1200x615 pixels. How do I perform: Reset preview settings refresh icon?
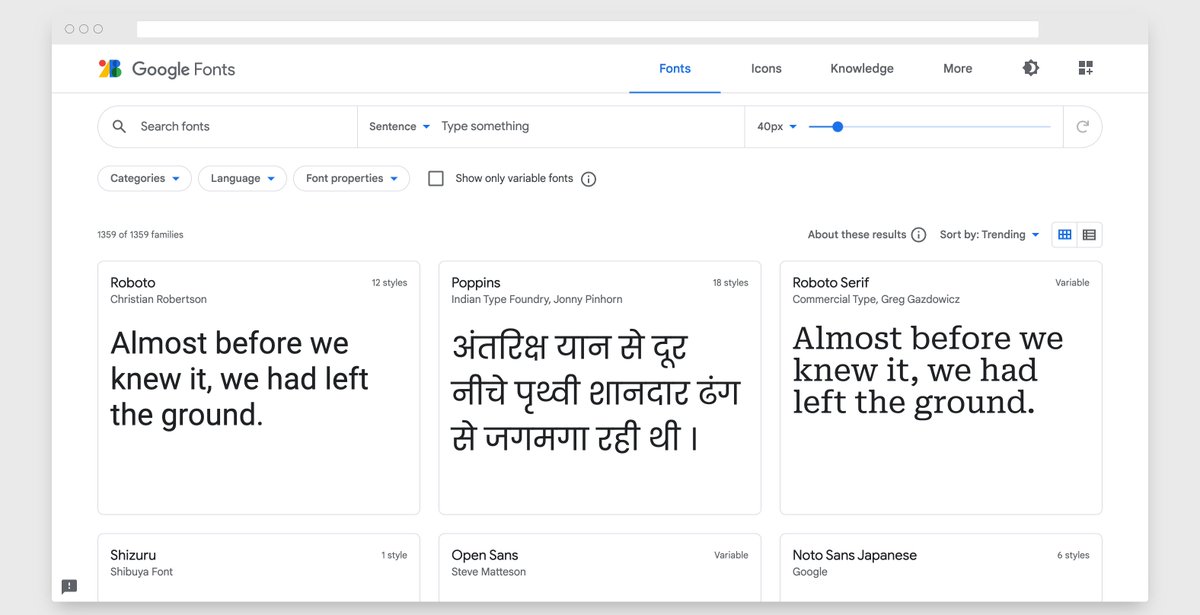click(1082, 126)
